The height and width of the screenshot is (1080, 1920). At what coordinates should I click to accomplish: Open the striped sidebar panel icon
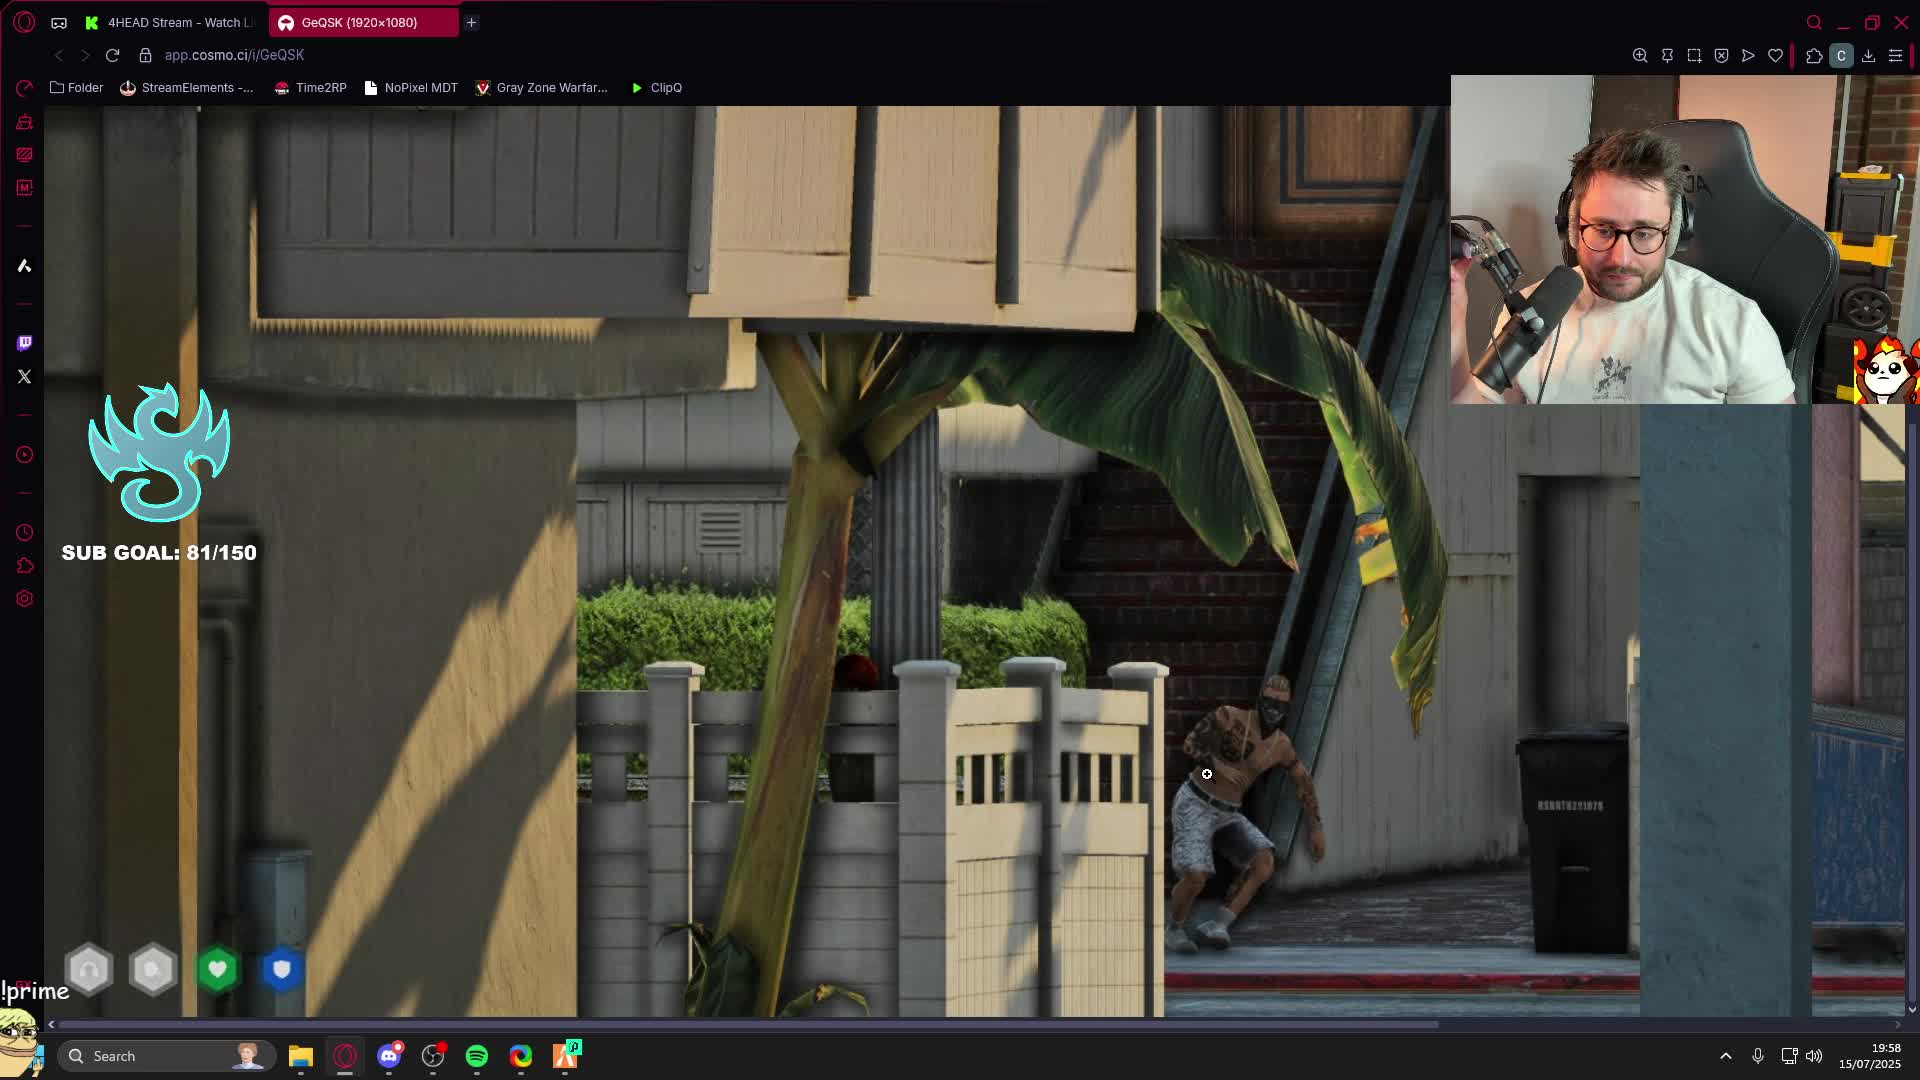coord(24,154)
